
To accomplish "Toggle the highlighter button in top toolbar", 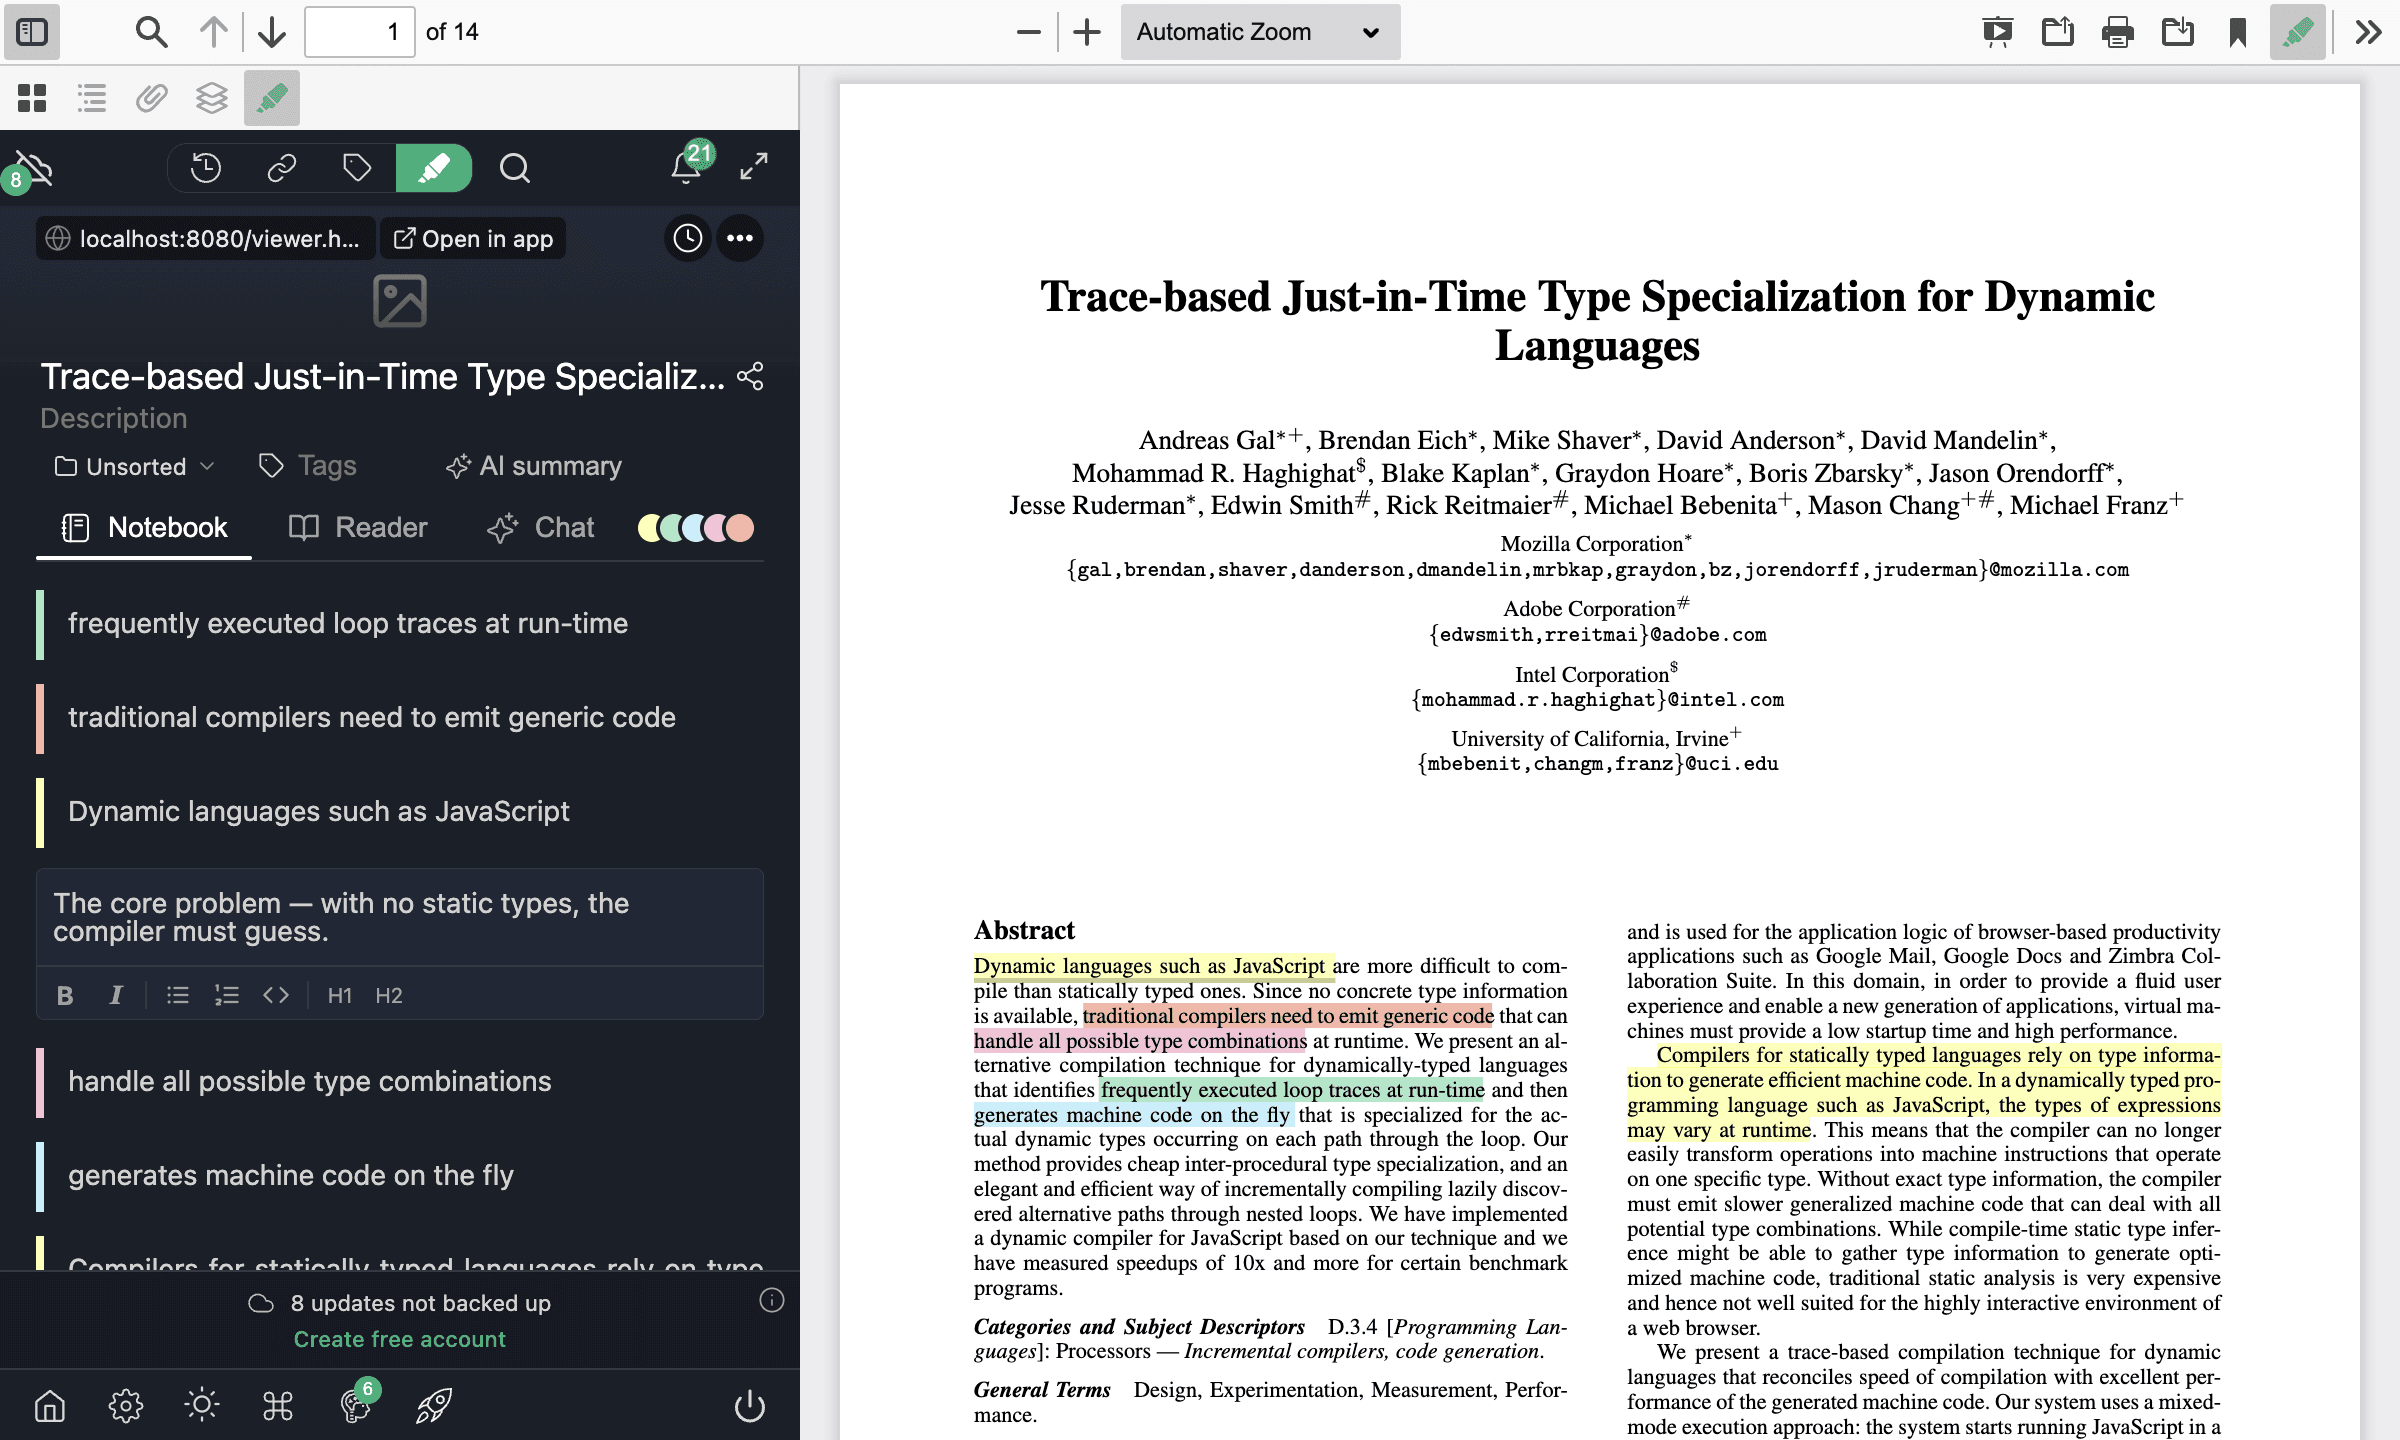I will point(2297,32).
